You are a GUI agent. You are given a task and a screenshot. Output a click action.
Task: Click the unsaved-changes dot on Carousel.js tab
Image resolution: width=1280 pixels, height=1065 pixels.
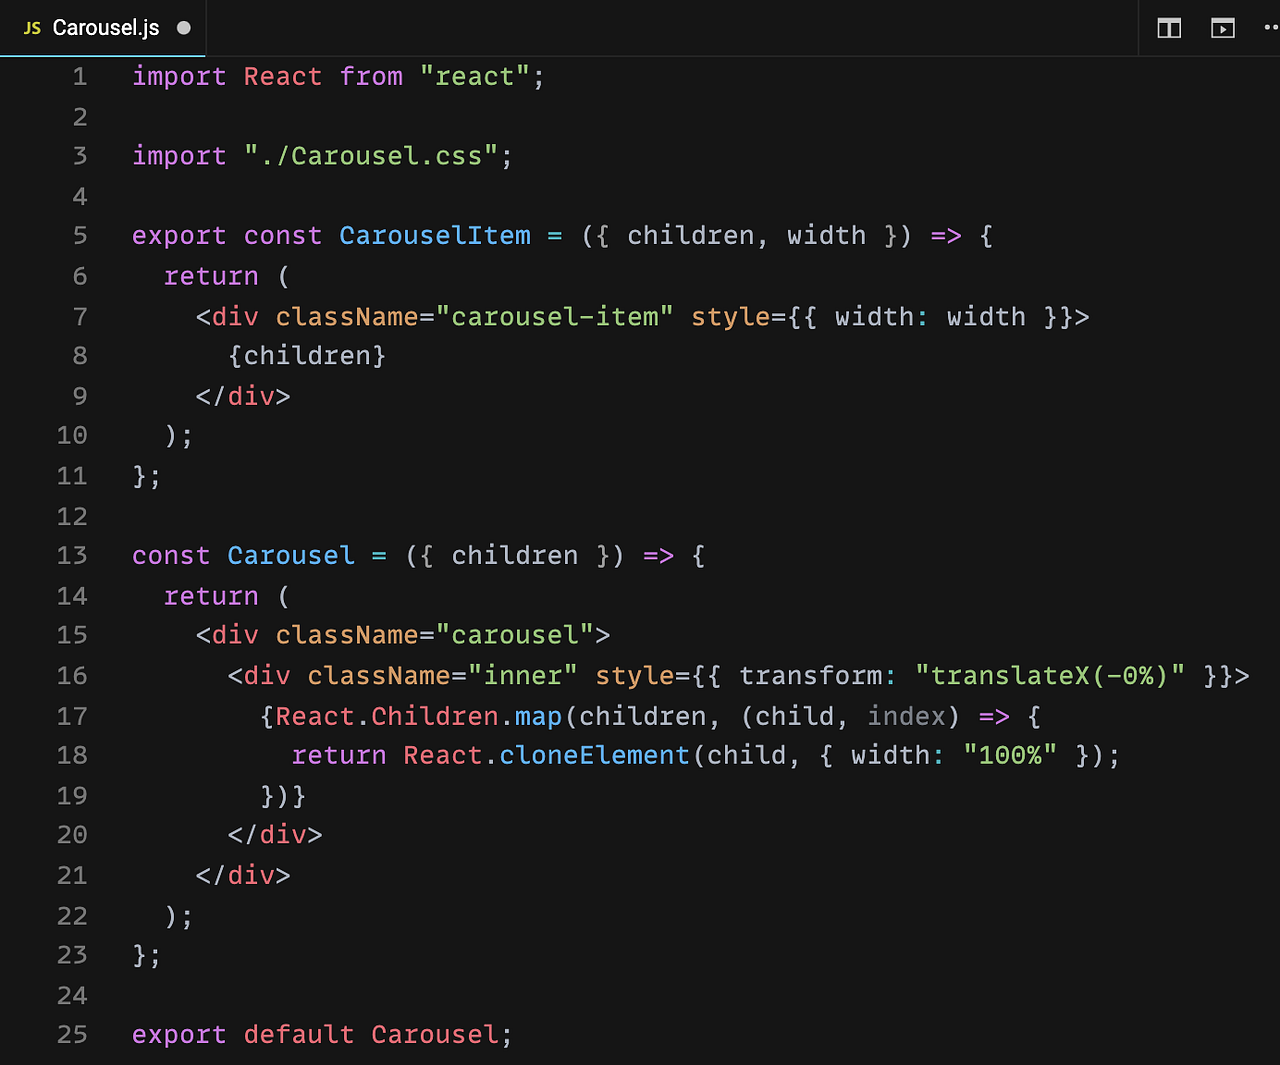182,28
